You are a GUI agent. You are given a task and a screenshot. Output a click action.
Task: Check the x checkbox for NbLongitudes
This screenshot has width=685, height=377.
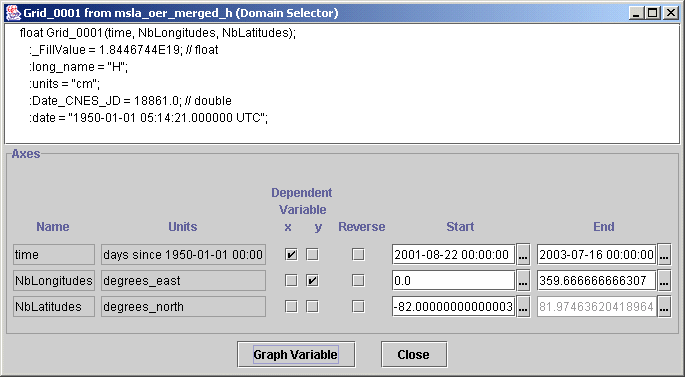click(291, 280)
